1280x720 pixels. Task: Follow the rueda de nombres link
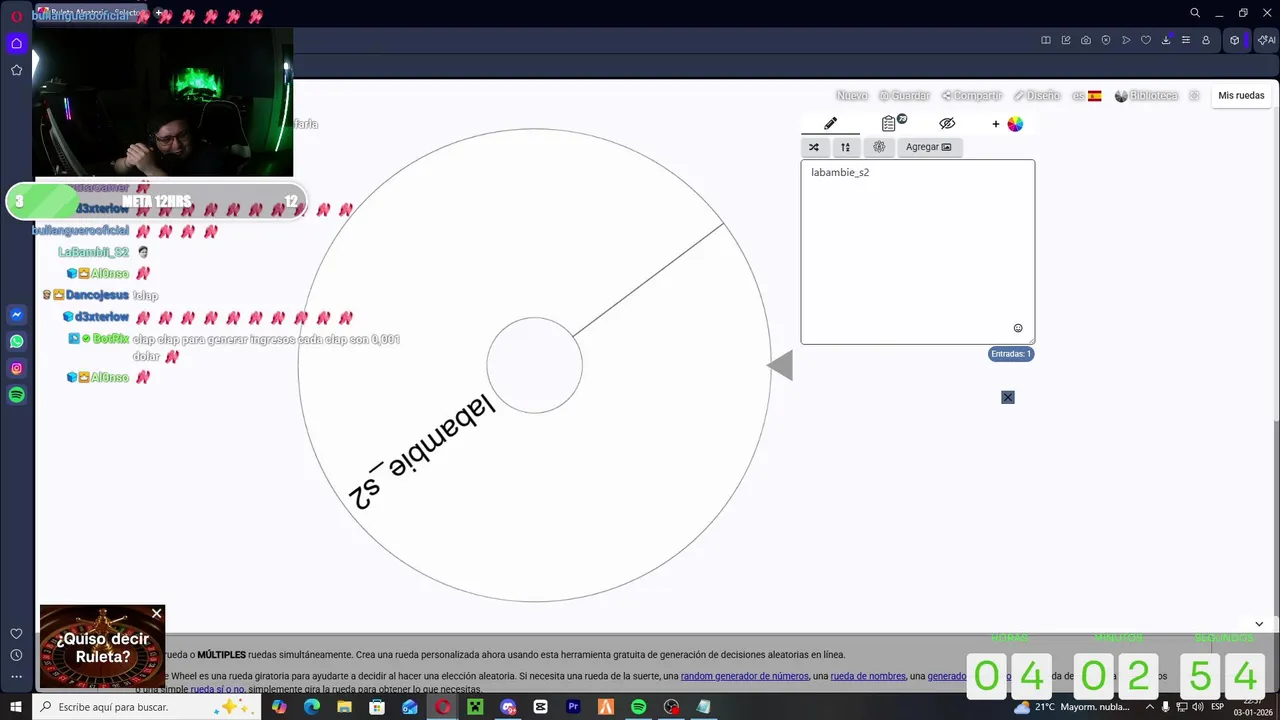(x=868, y=676)
